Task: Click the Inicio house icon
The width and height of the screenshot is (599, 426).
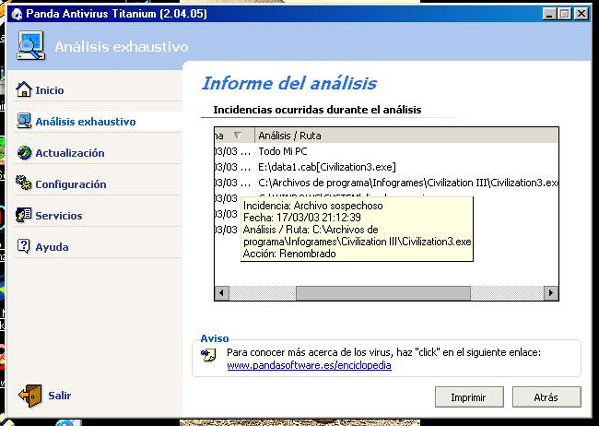Action: (x=24, y=89)
